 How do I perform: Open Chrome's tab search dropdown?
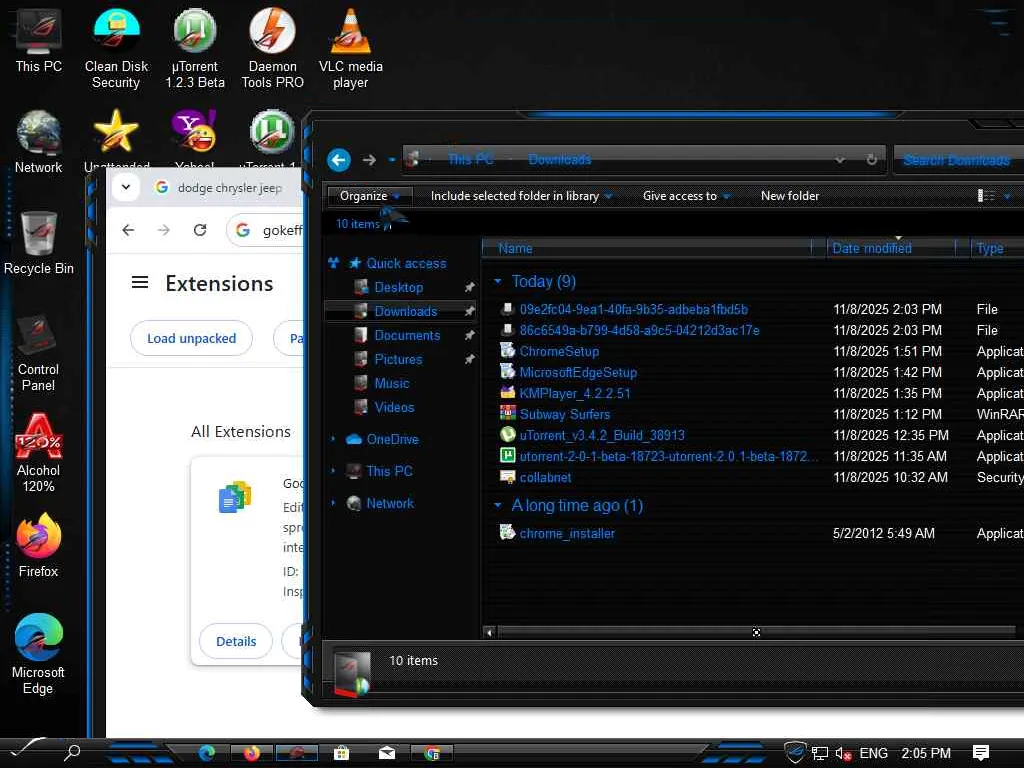coord(126,187)
